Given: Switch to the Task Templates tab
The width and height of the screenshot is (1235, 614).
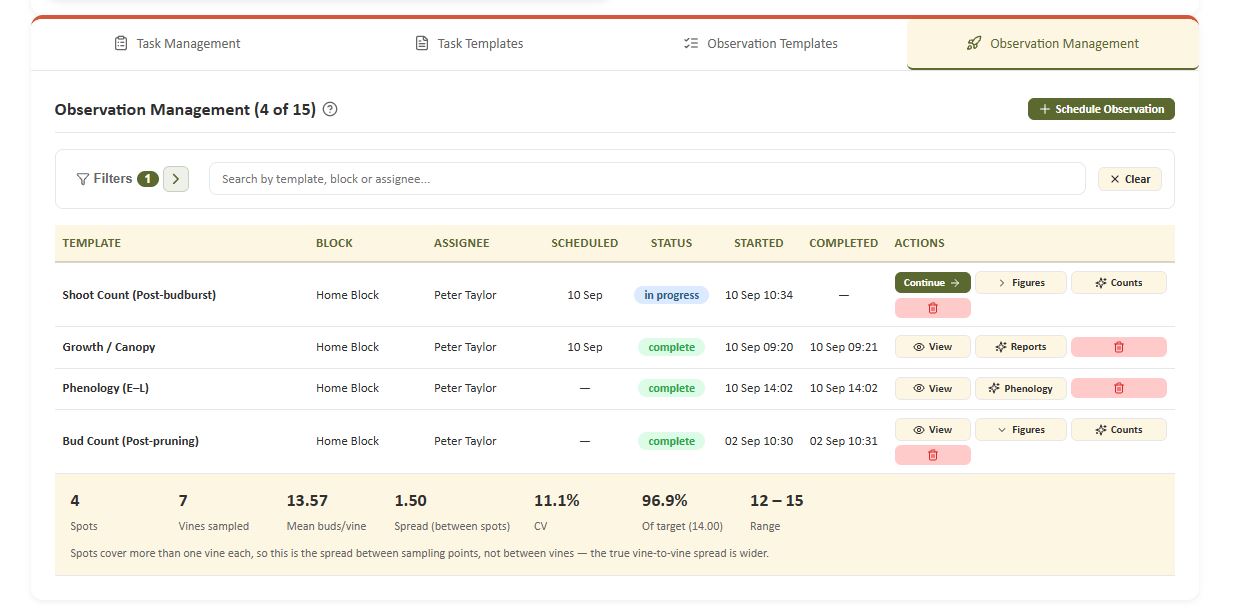Looking at the screenshot, I should (x=469, y=44).
